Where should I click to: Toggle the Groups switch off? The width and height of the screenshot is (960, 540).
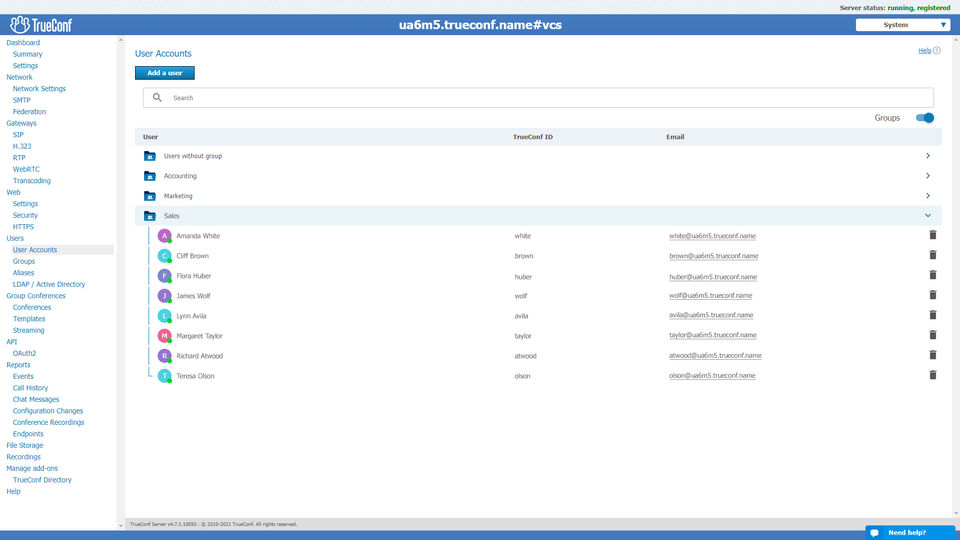[924, 118]
